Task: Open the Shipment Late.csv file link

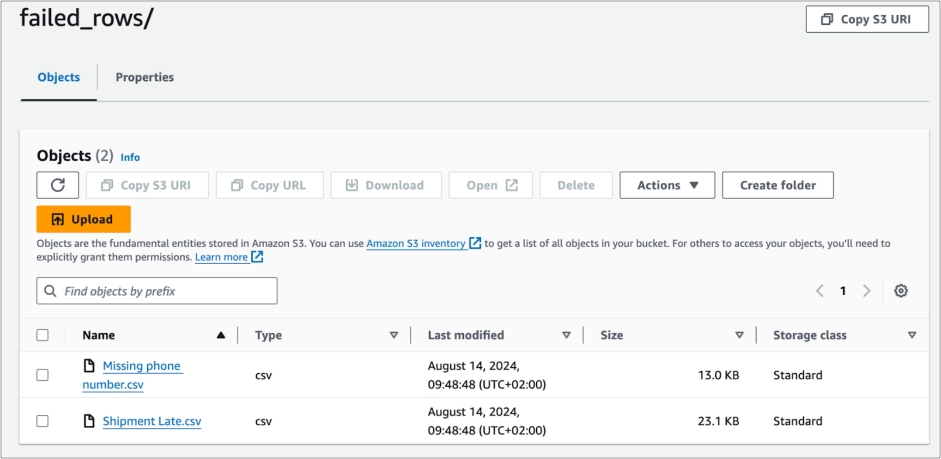Action: 151,421
